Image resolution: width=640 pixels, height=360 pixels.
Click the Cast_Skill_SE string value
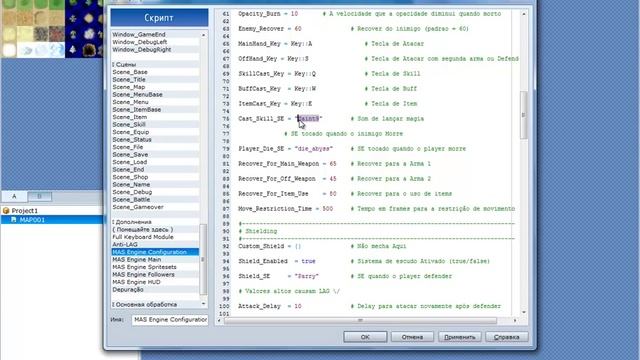(309, 119)
